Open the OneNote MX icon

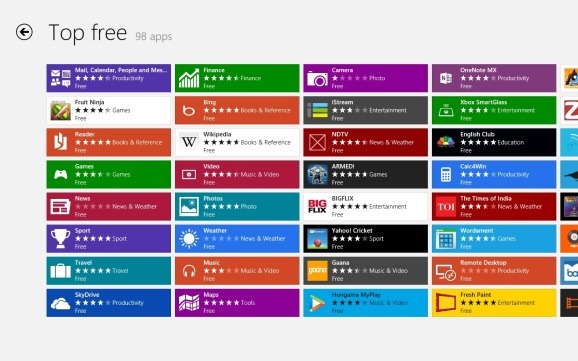446,78
